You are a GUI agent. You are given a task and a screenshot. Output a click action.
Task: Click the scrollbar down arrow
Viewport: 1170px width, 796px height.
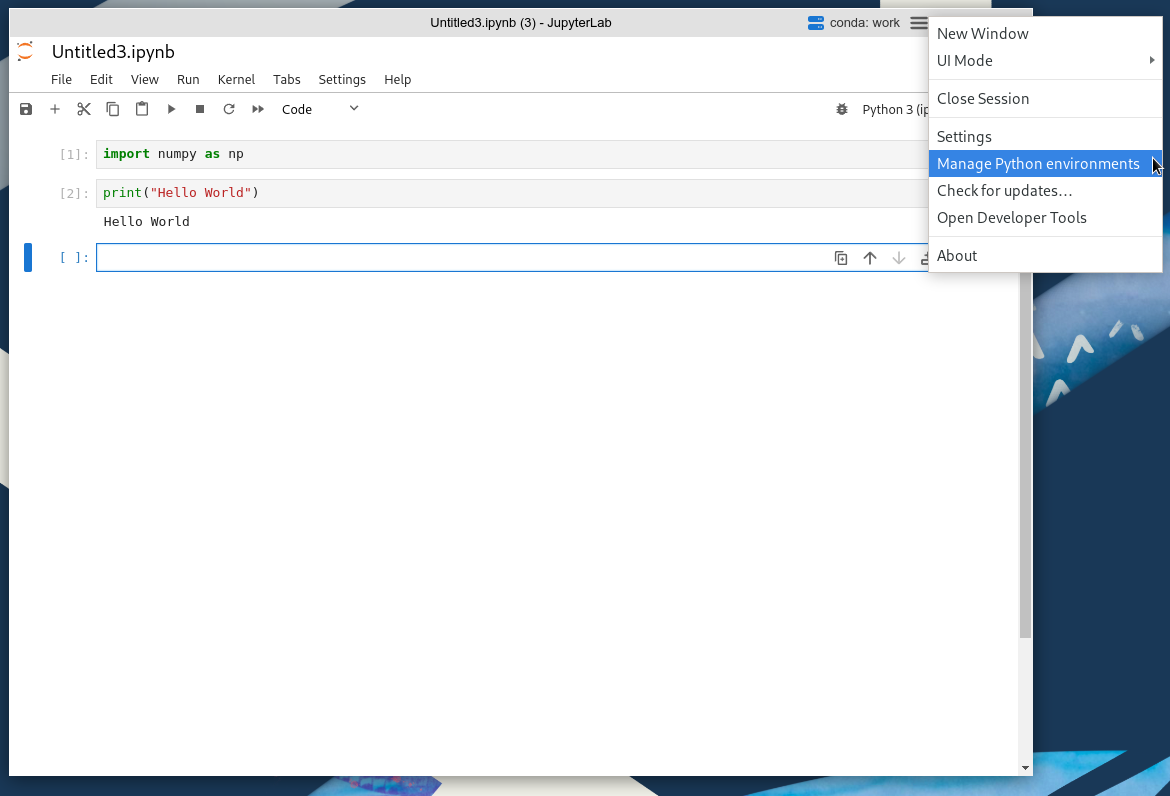1025,768
